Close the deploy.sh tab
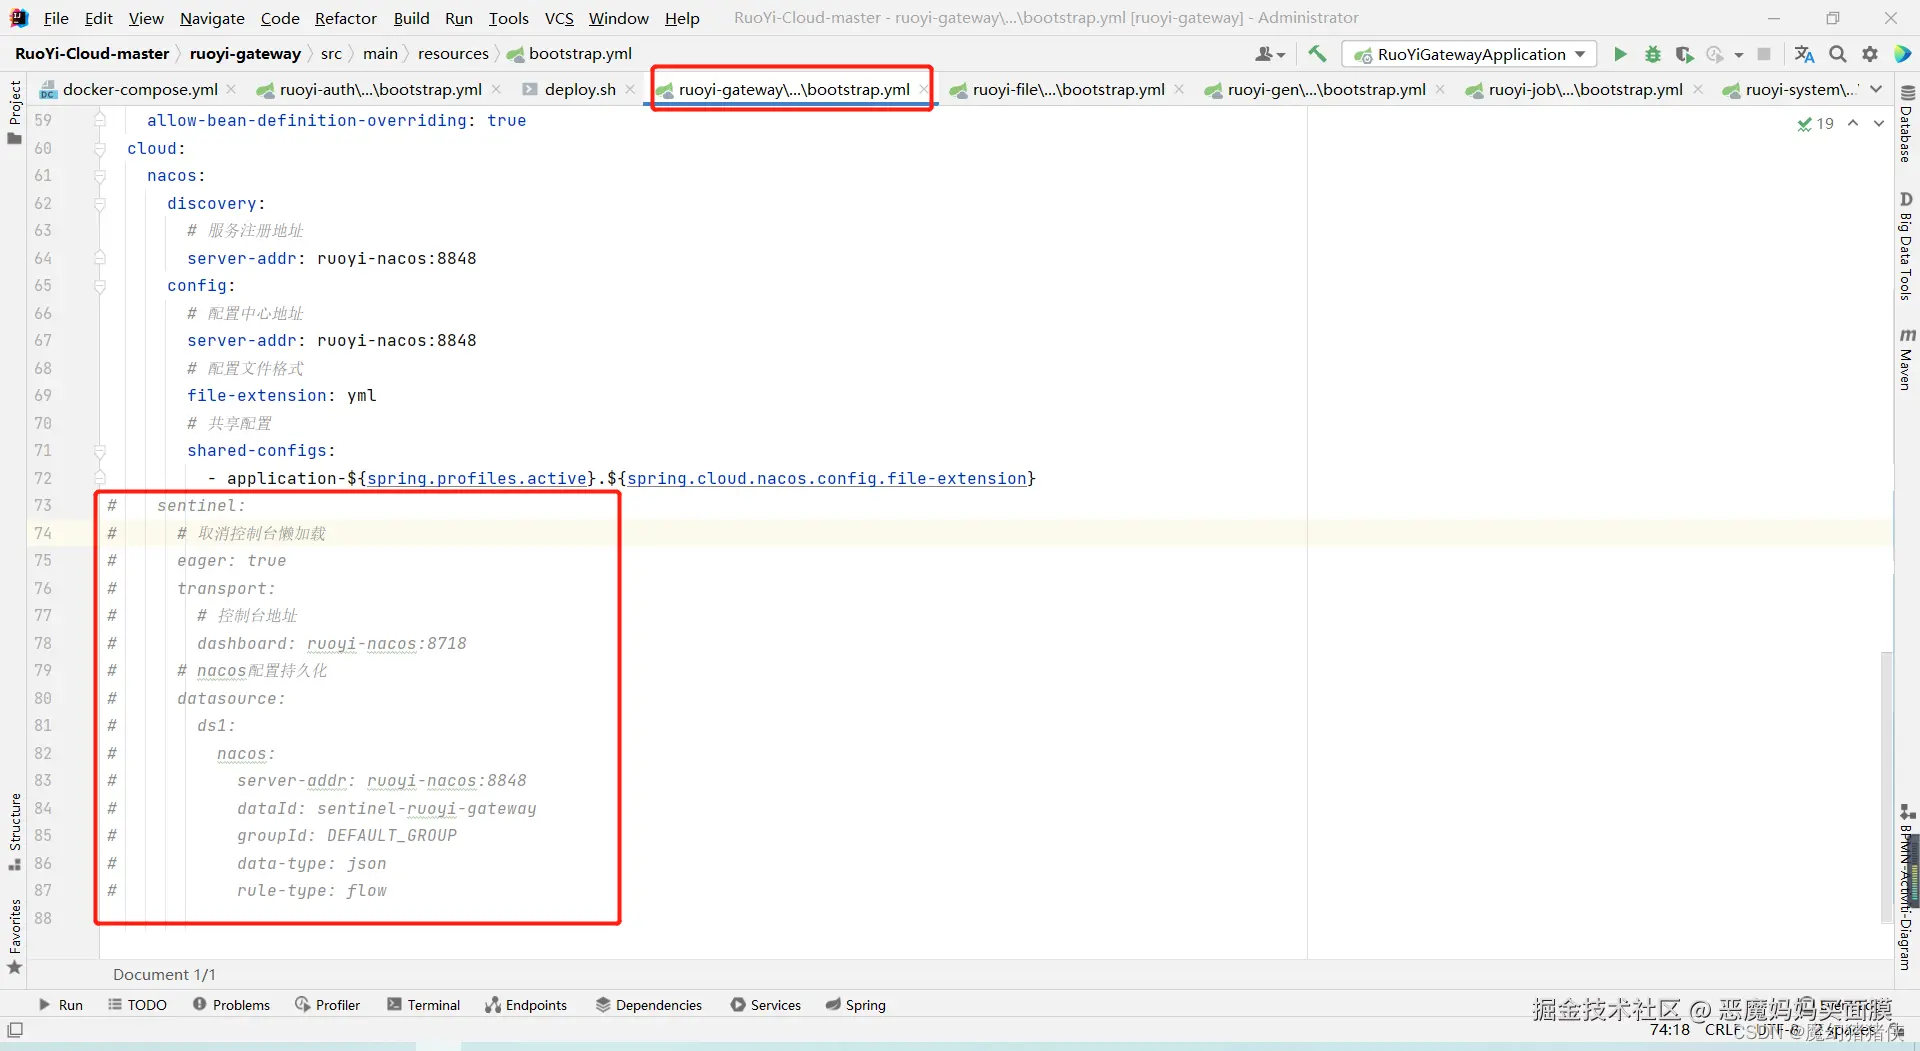The width and height of the screenshot is (1920, 1051). (630, 89)
